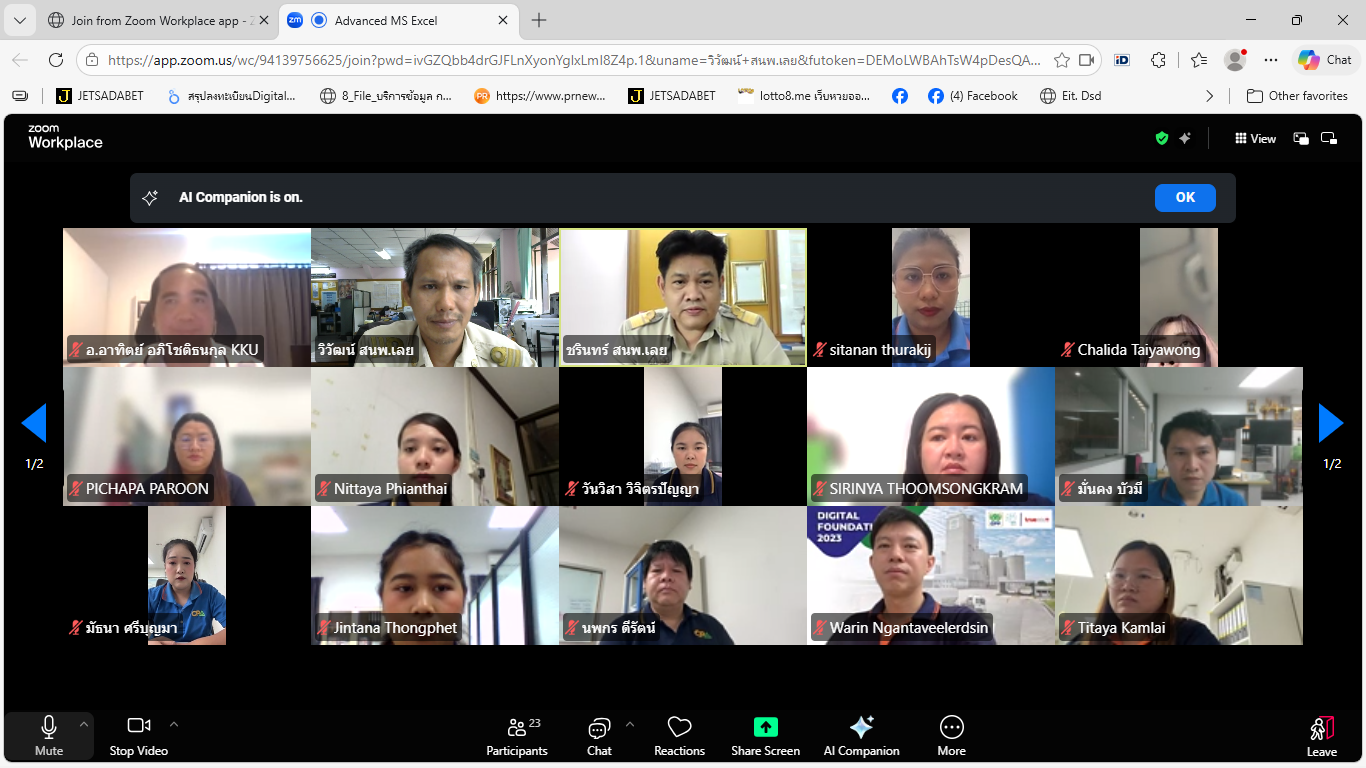This screenshot has height=768, width=1366.
Task: Open the Zoom Chat panel
Action: 599,736
